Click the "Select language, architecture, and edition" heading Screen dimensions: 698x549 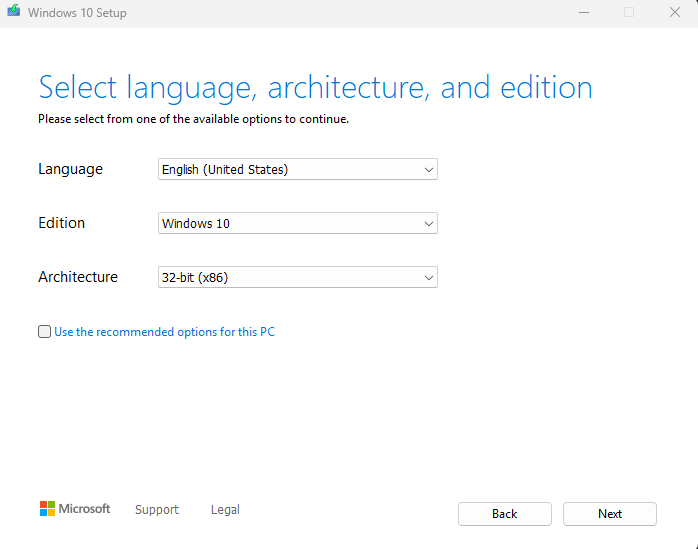pos(315,87)
